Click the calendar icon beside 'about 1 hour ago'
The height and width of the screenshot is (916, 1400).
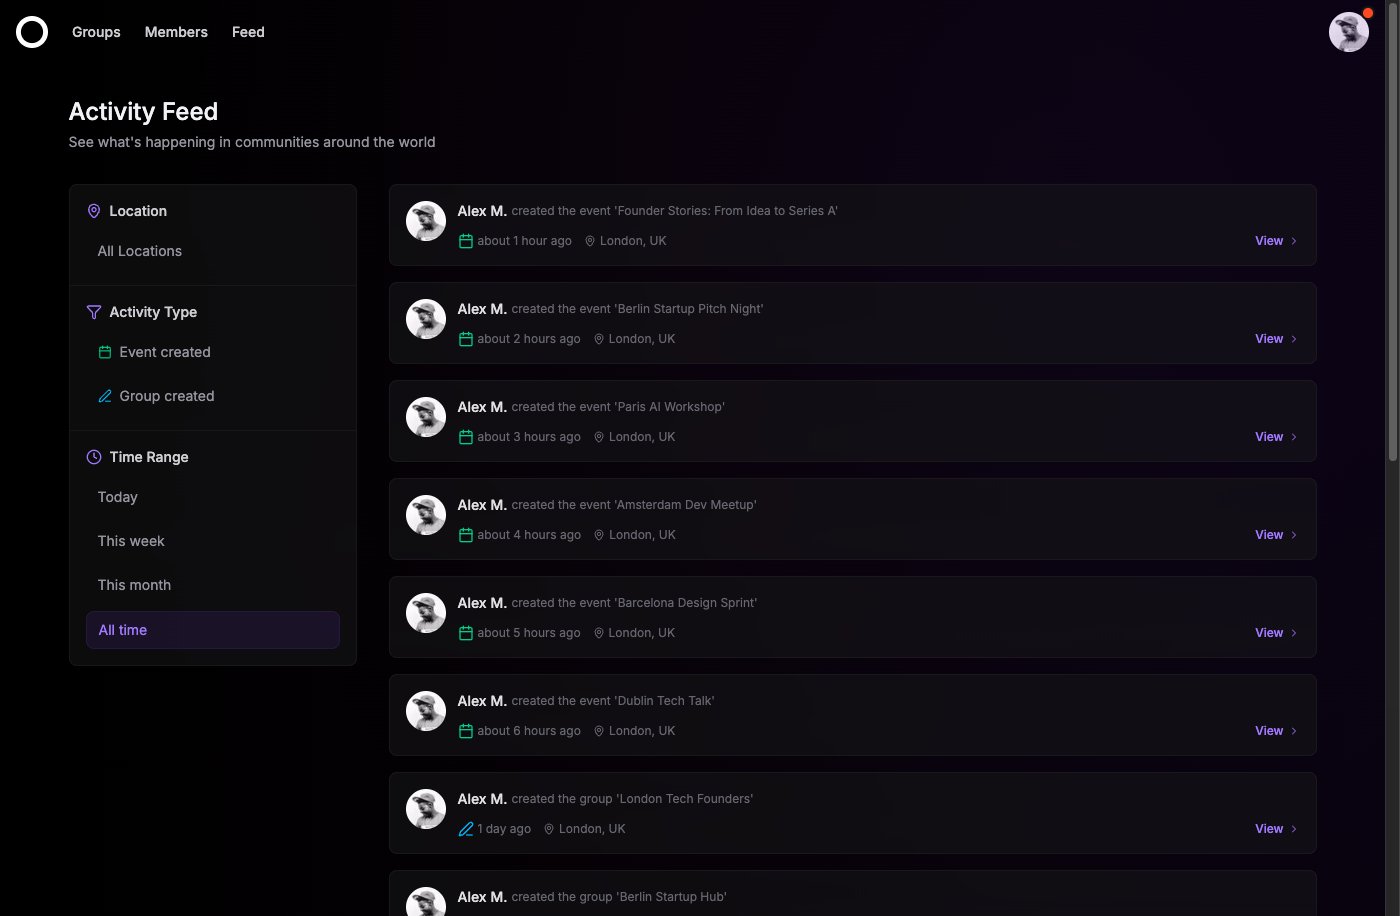(466, 240)
